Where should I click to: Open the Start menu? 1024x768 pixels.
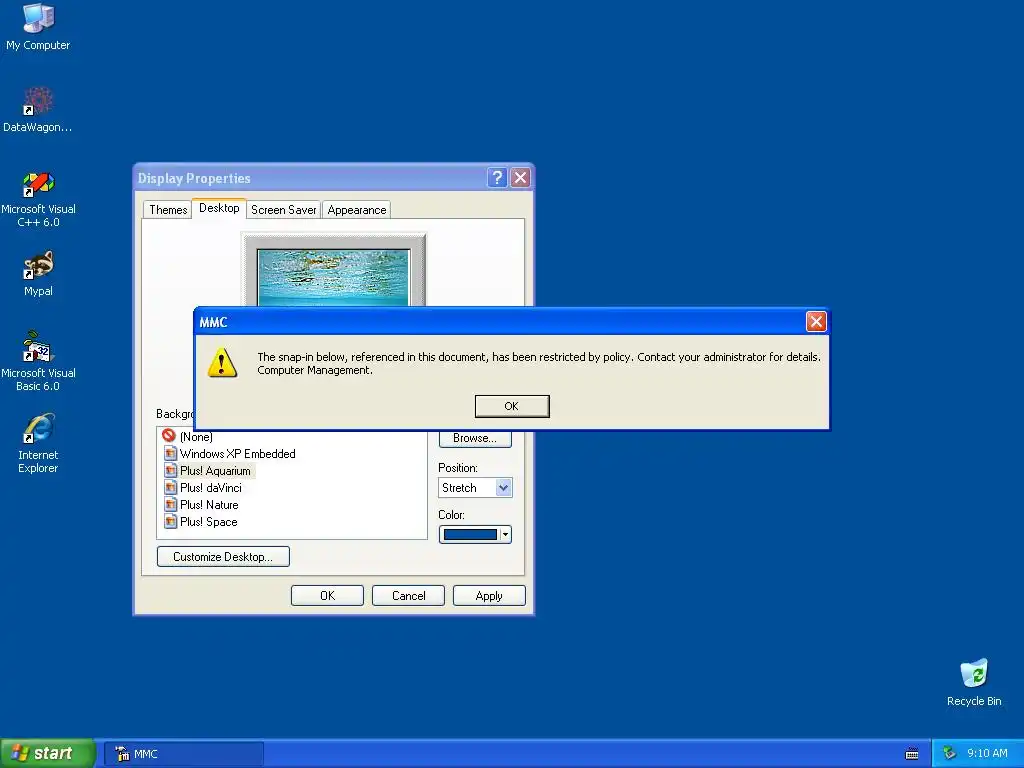47,753
